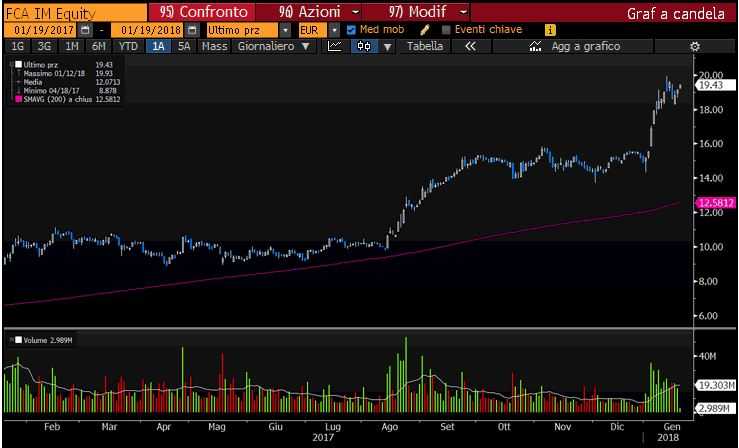Open chart settings gear icon

point(695,46)
